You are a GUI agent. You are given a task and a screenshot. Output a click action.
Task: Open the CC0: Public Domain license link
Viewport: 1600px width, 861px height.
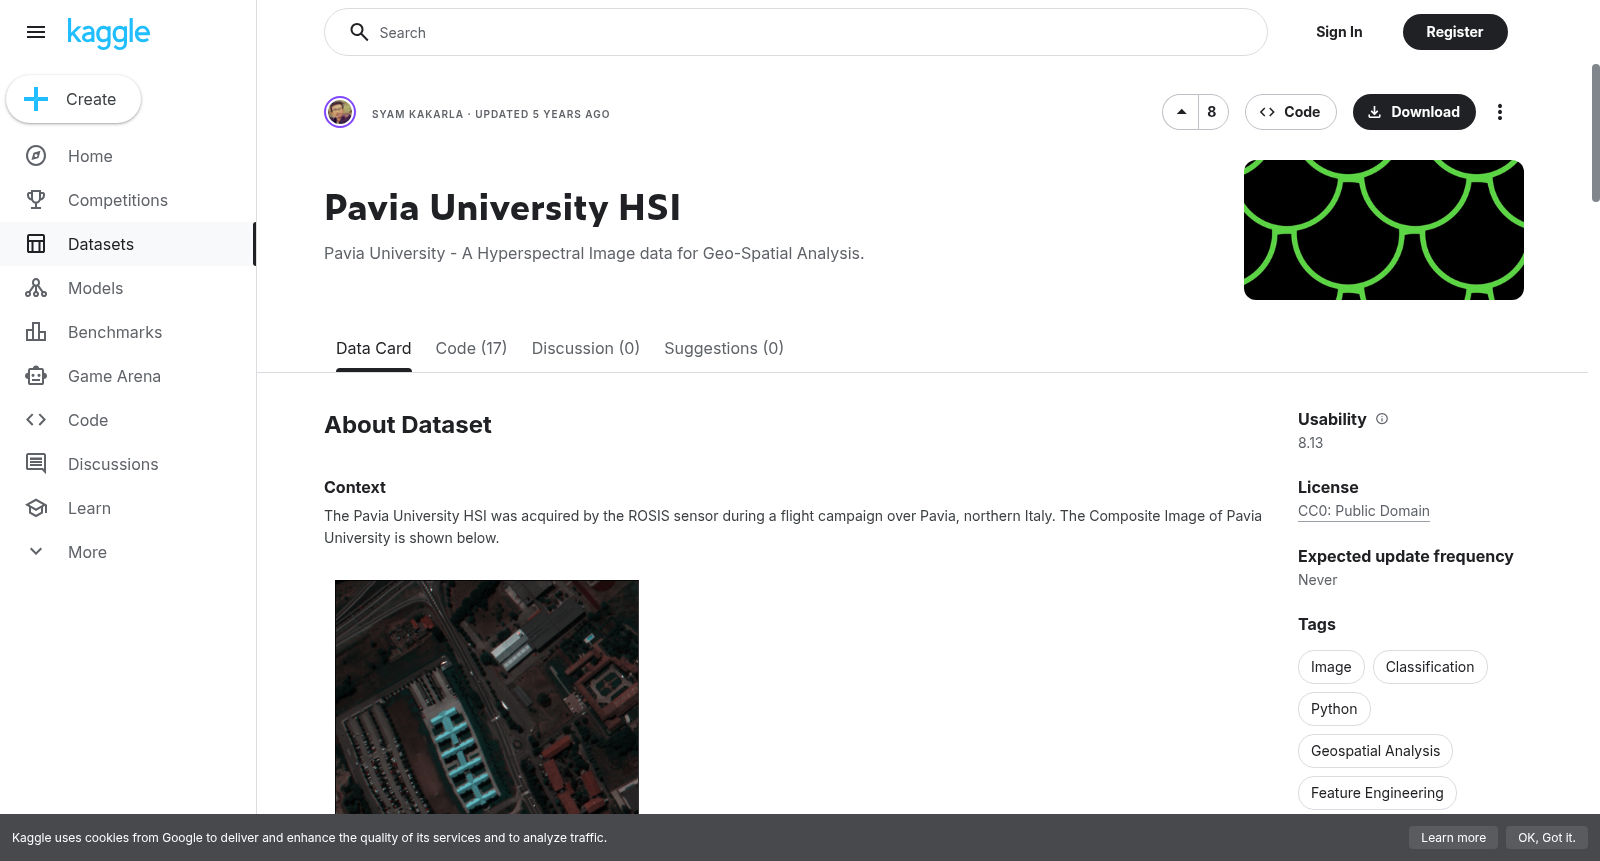tap(1364, 511)
